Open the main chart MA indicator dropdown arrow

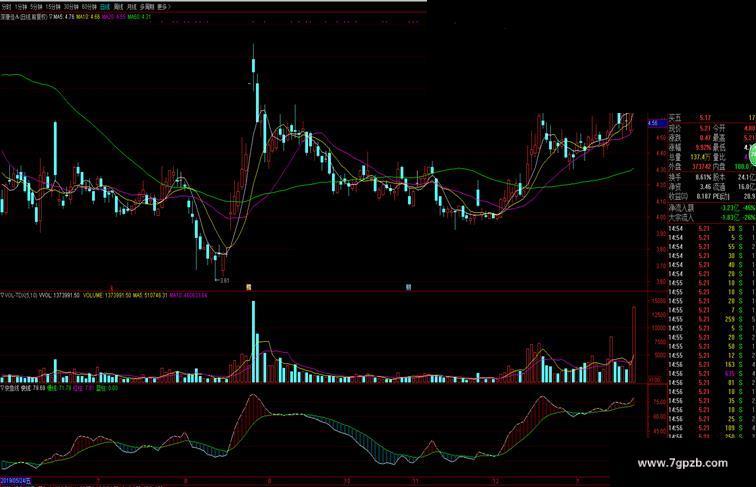coord(51,16)
